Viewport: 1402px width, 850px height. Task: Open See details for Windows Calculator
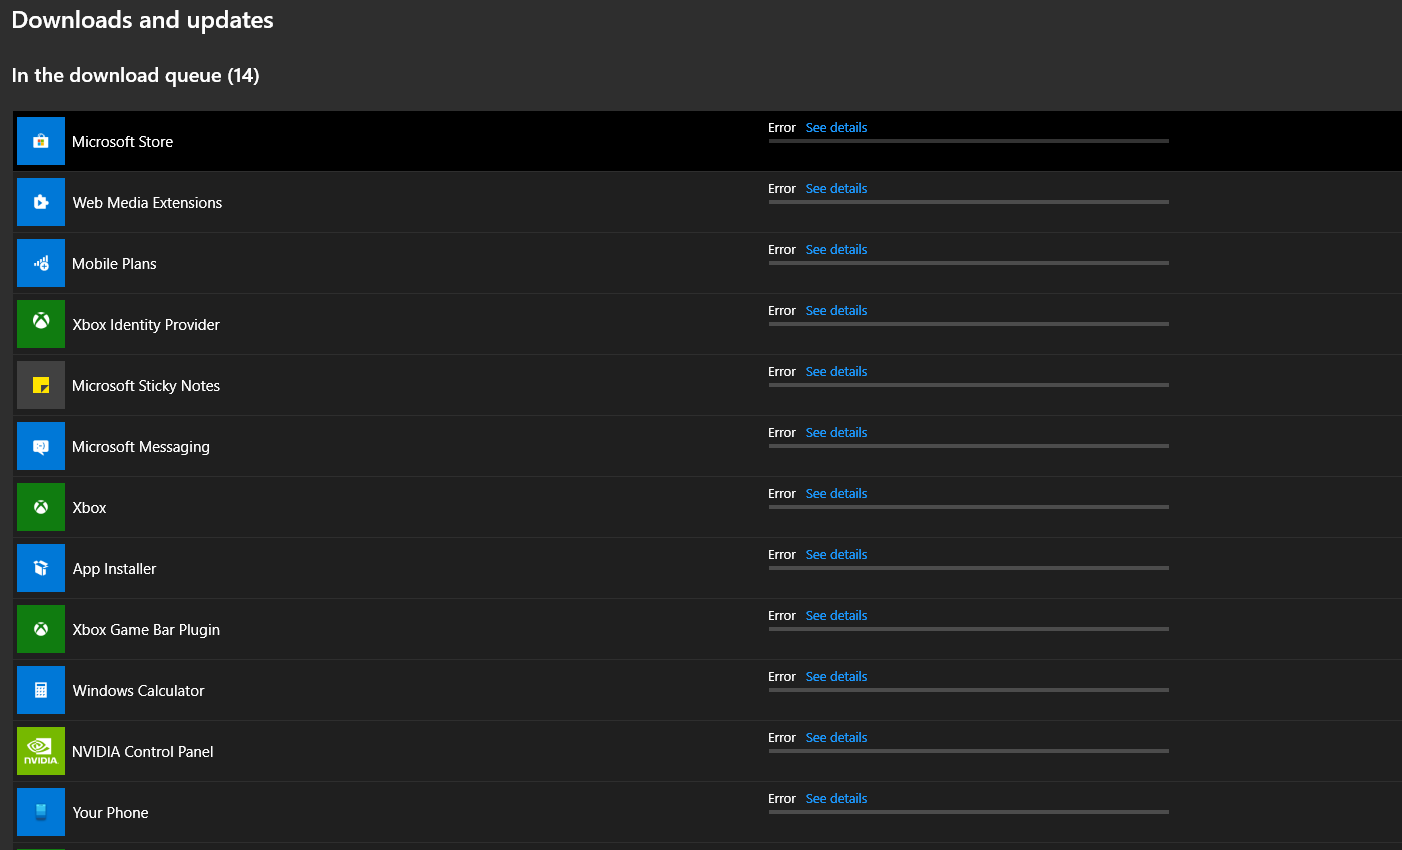(x=836, y=676)
